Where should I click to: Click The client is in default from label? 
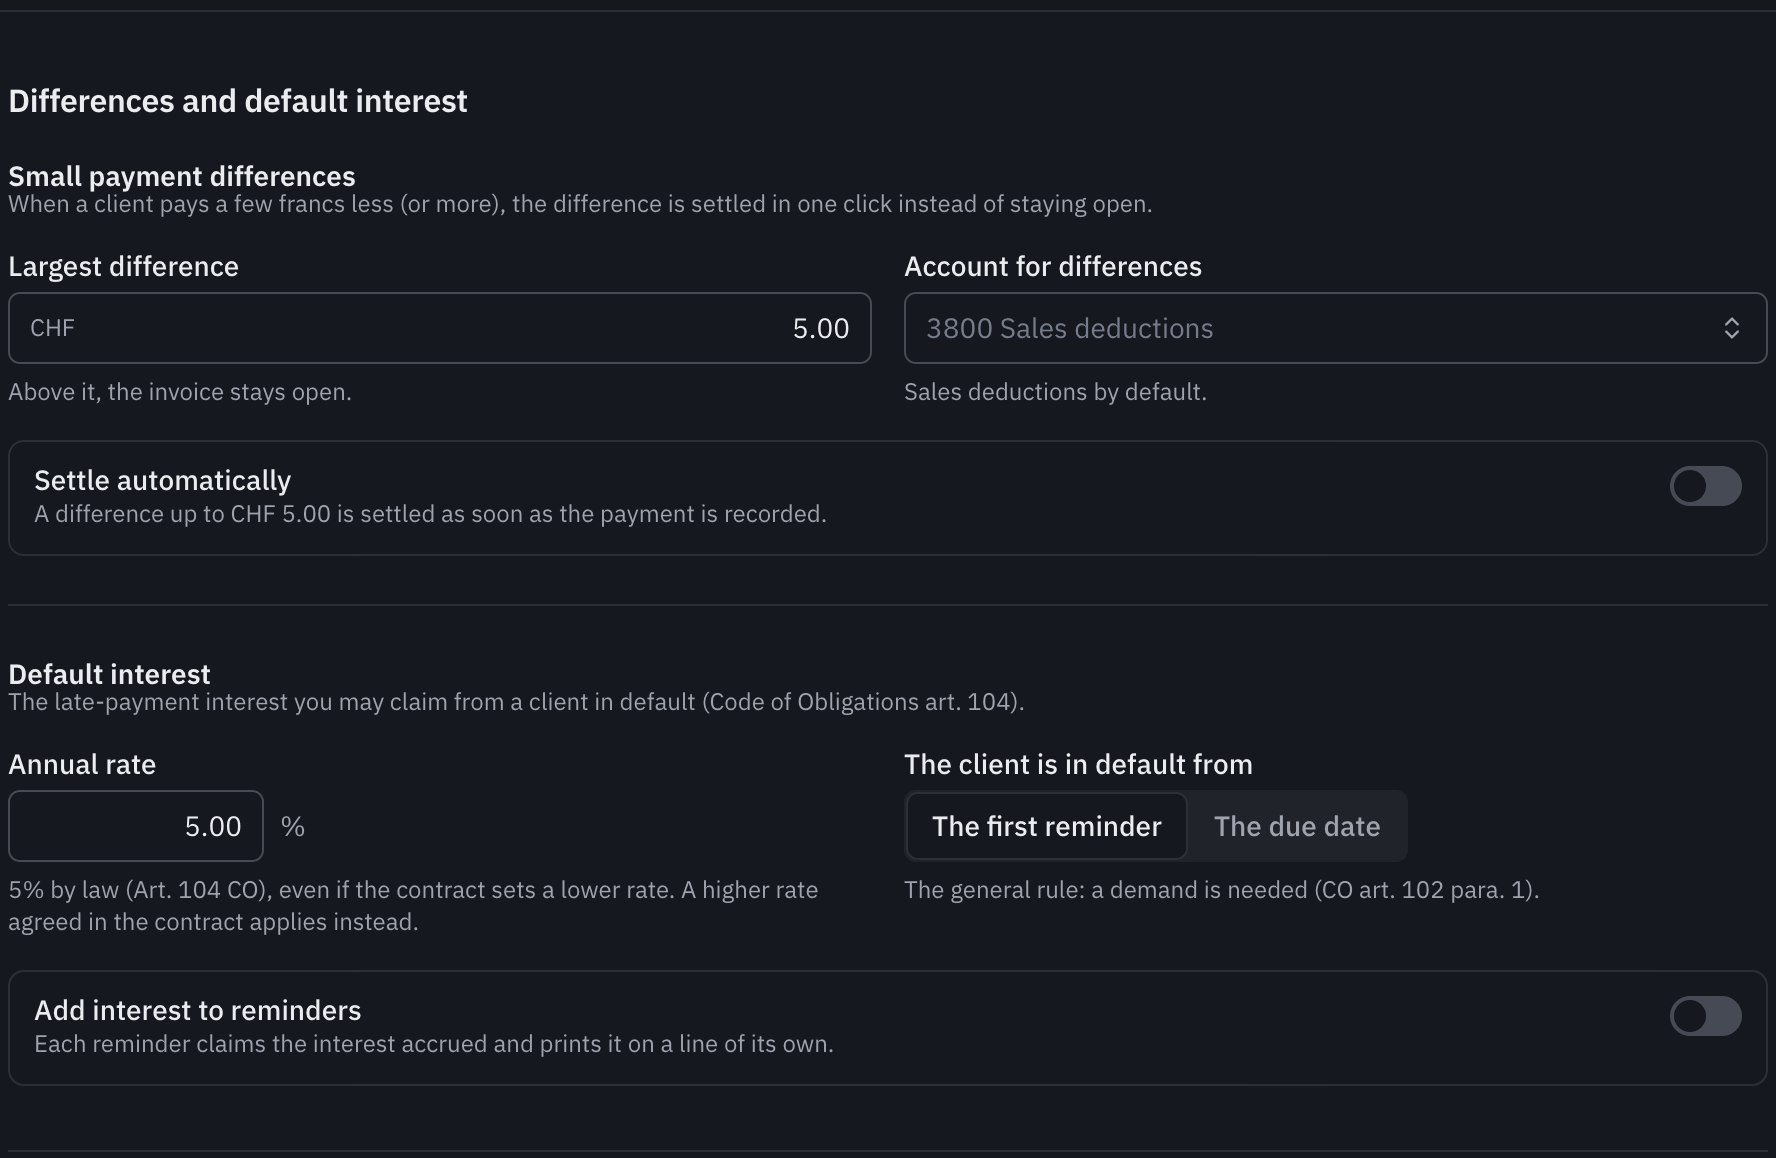pos(1078,765)
